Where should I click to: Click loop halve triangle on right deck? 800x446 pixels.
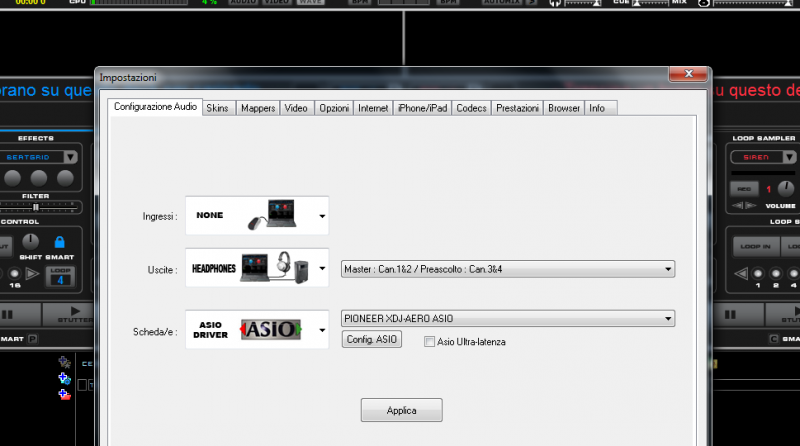click(x=740, y=274)
